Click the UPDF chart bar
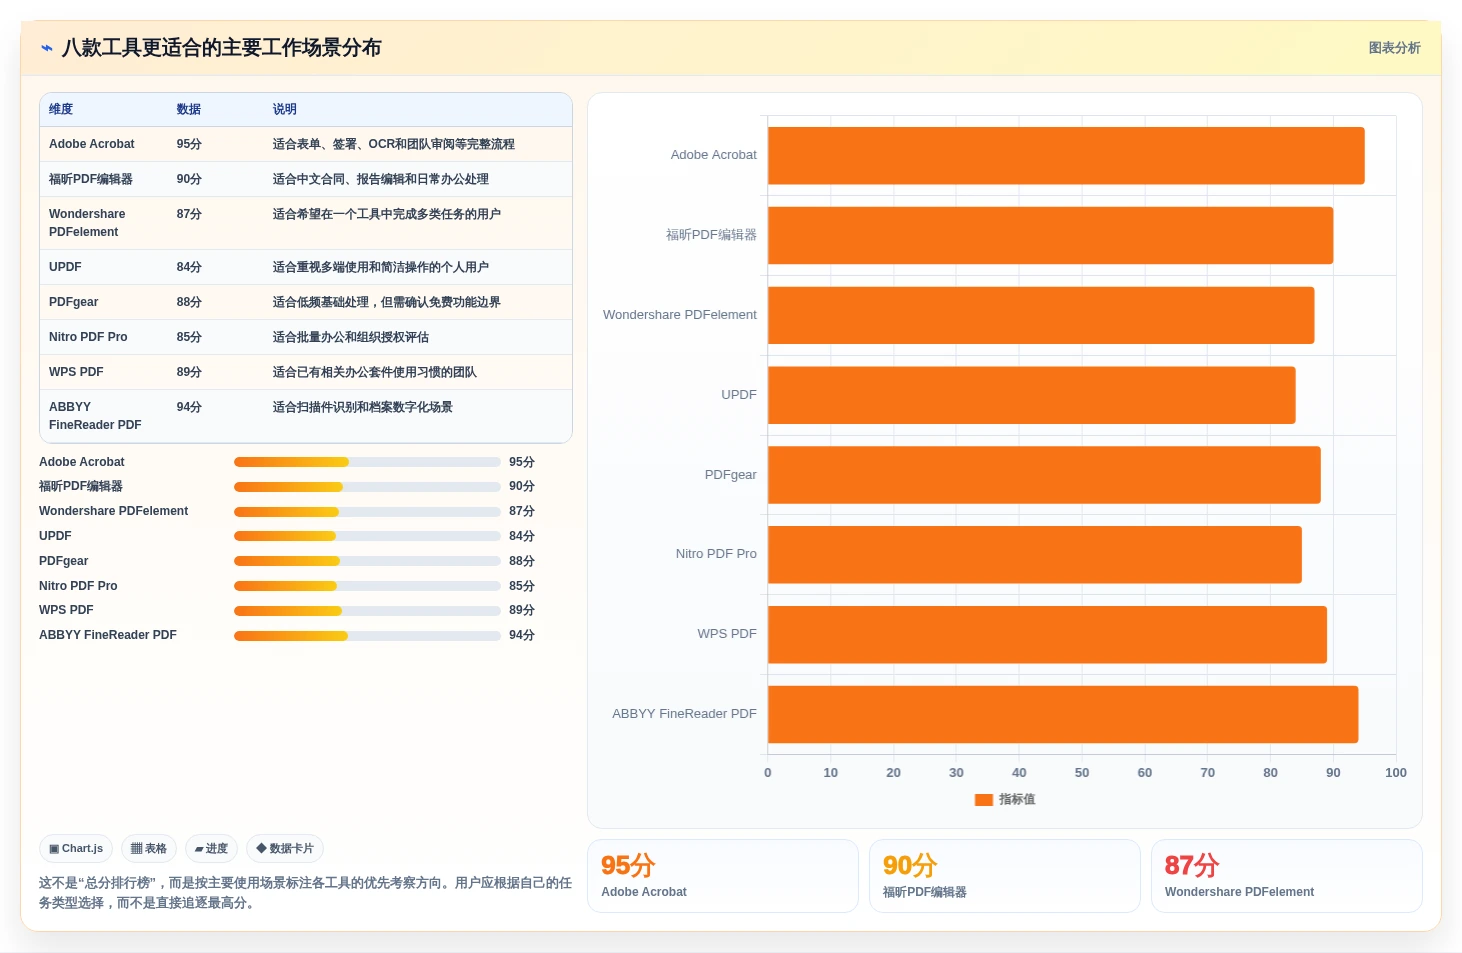 (1032, 395)
